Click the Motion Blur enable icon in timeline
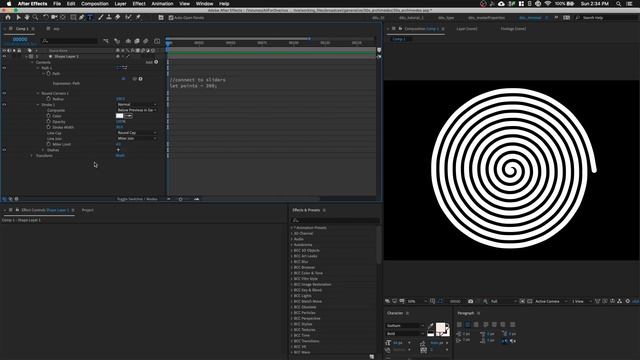The width and height of the screenshot is (640, 360). pos(146,41)
